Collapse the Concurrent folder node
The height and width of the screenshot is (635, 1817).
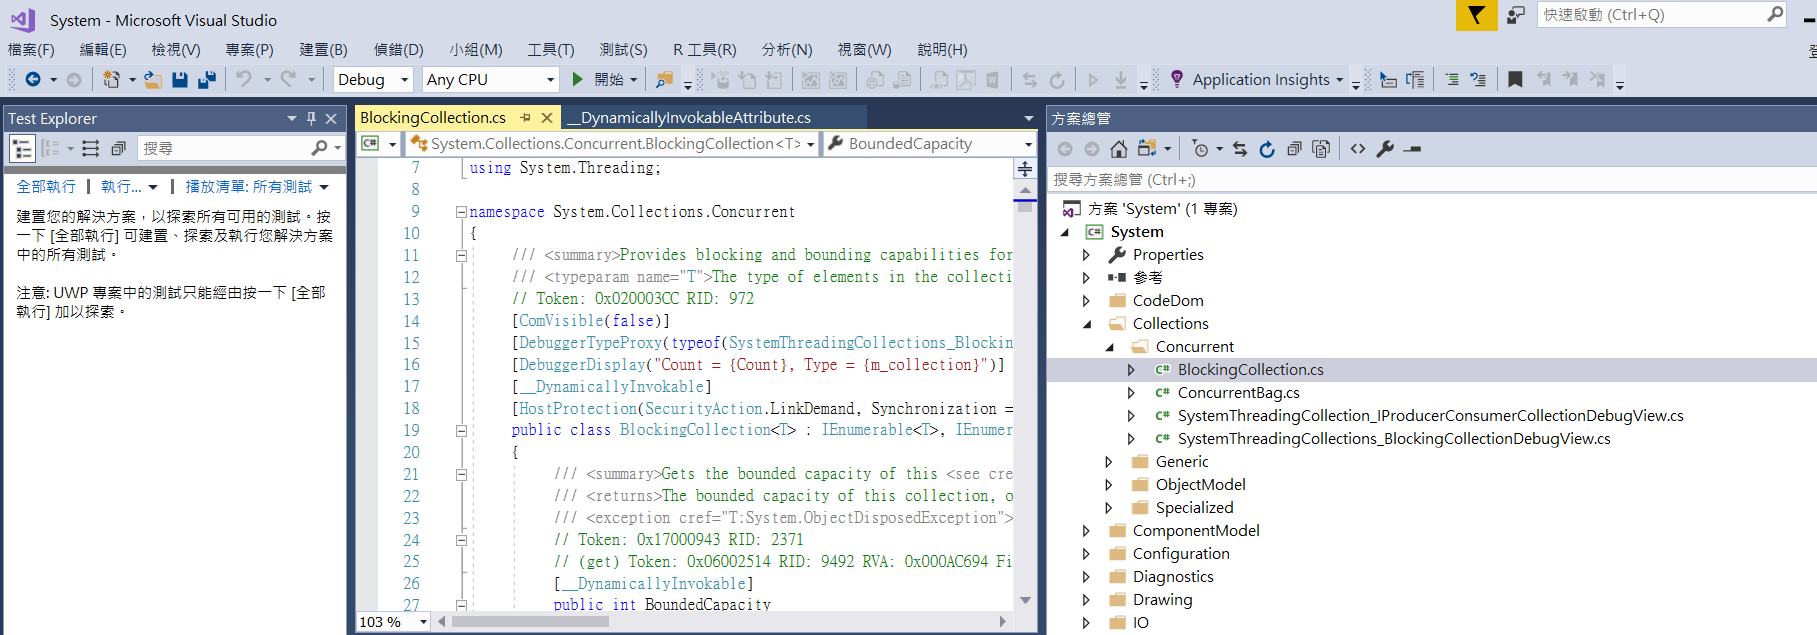1110,347
